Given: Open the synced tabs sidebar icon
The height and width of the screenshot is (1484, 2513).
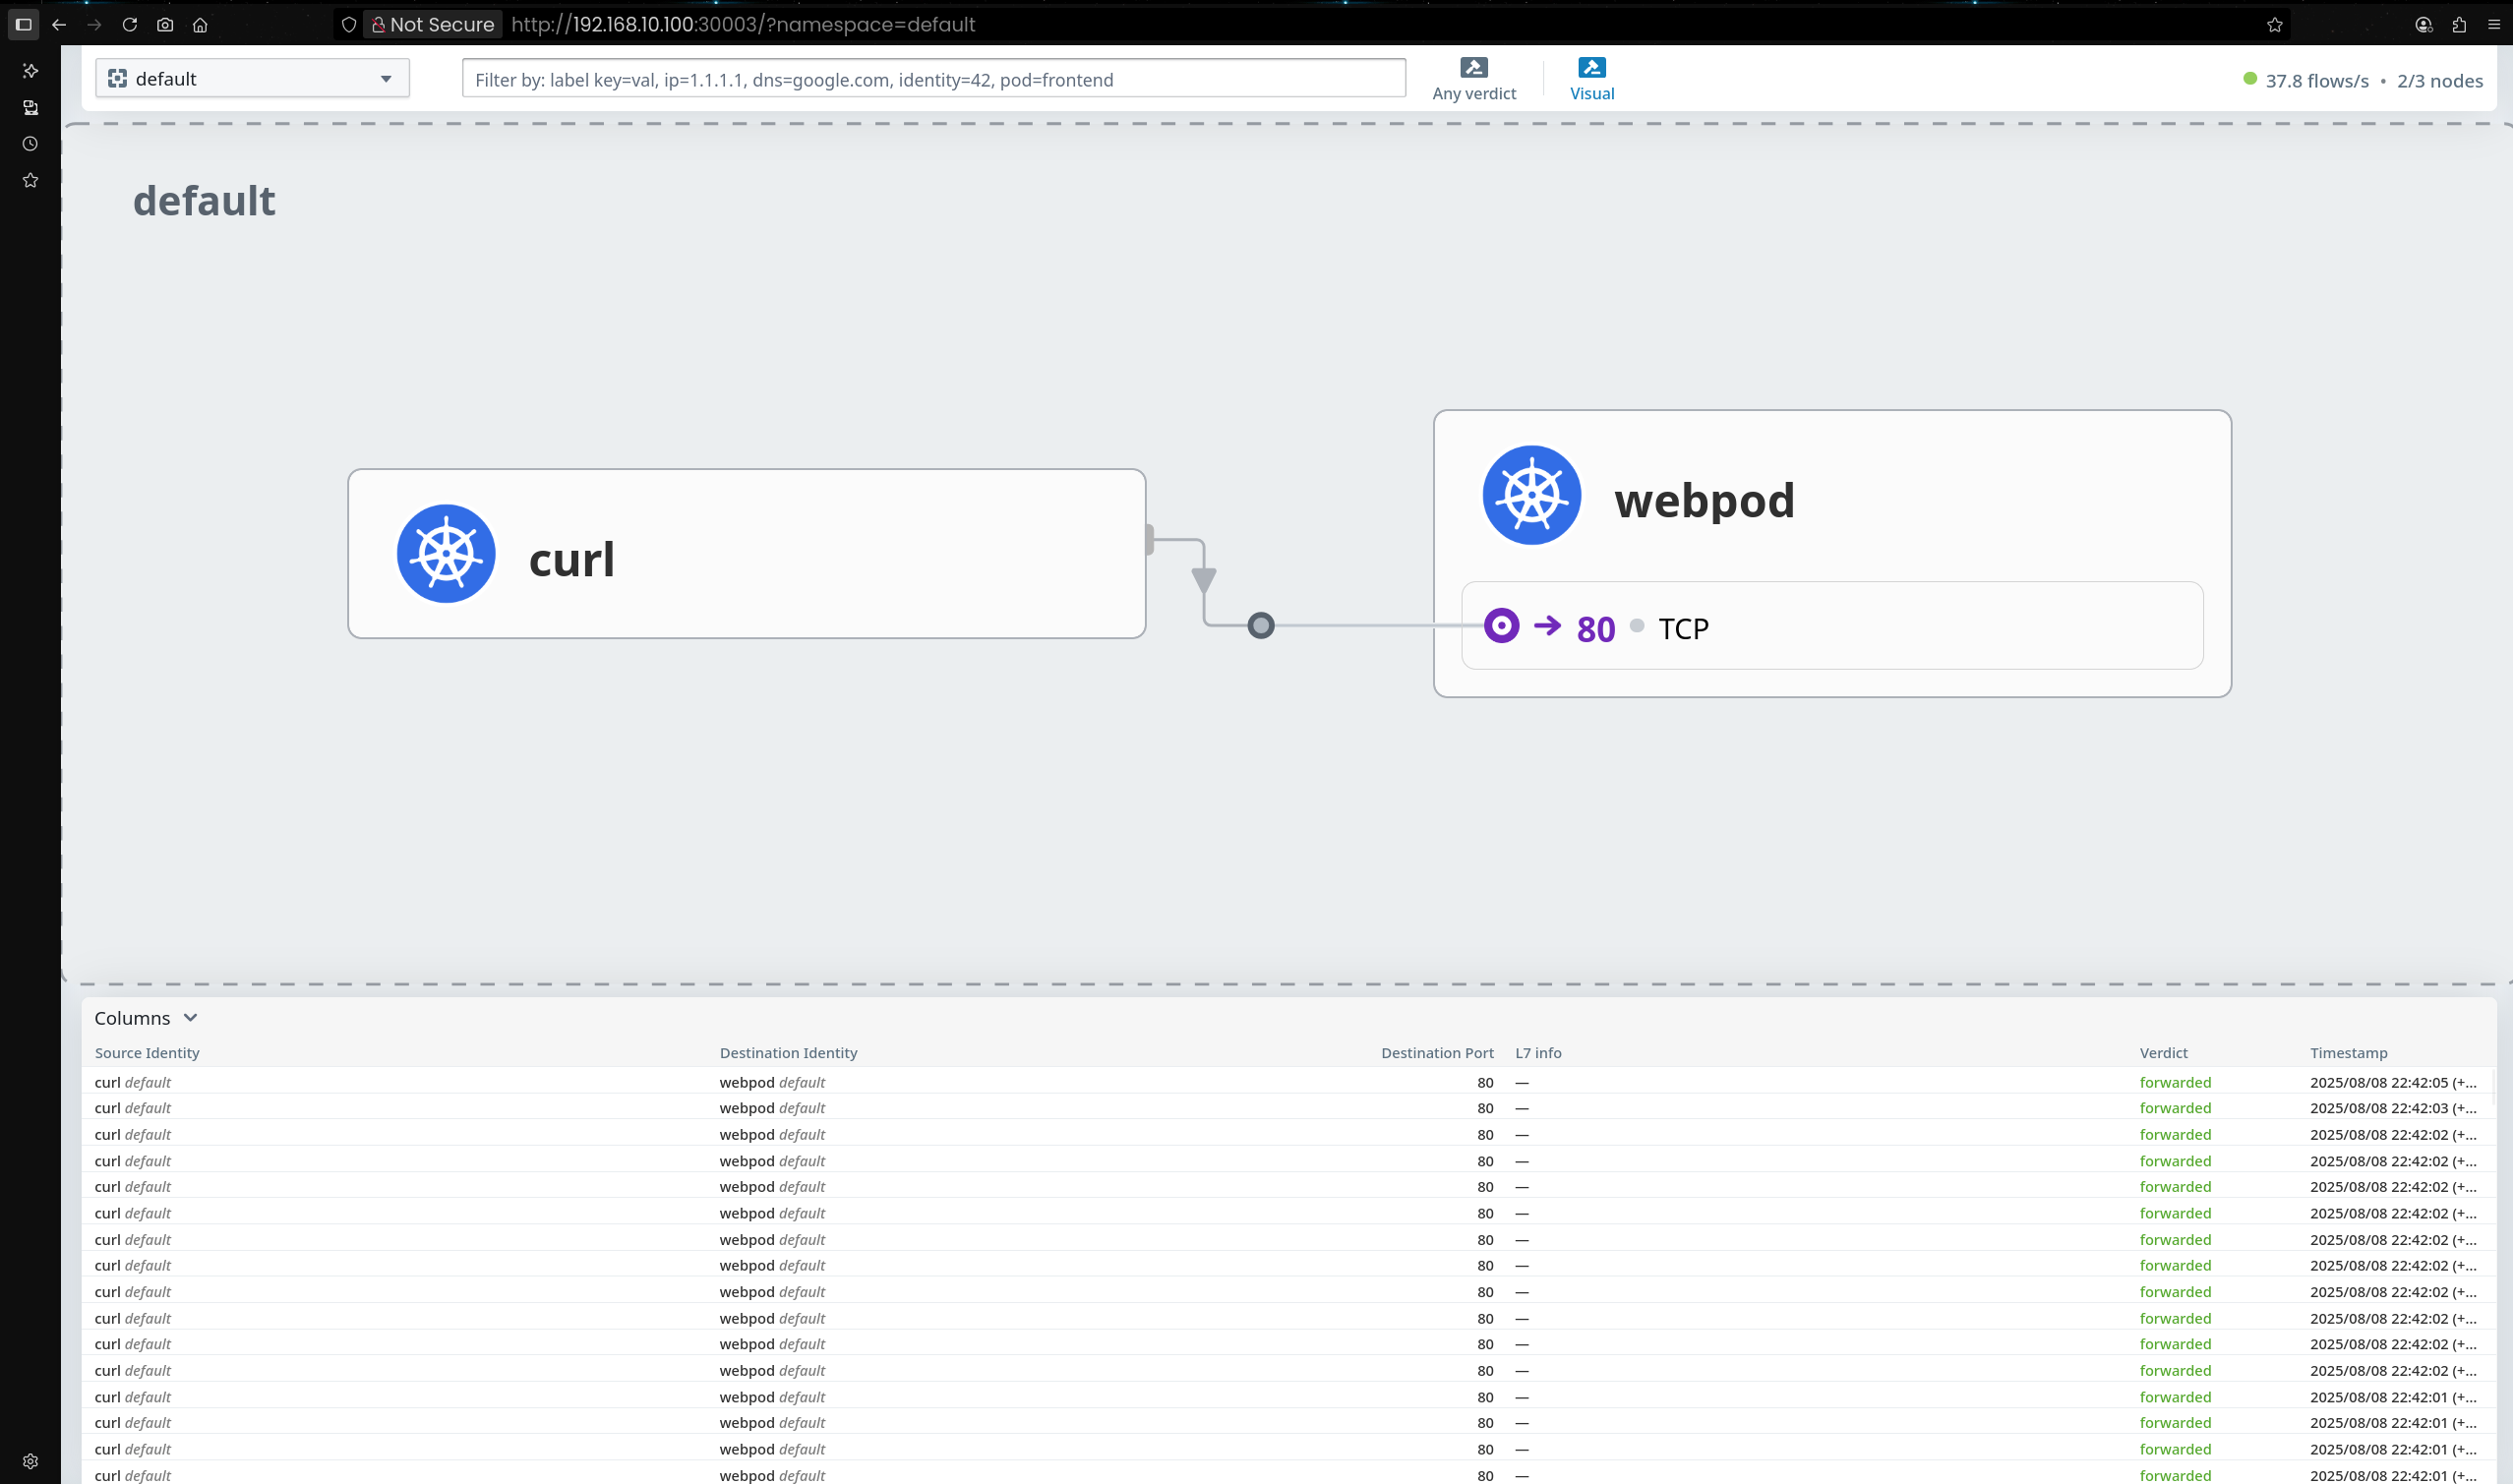Looking at the screenshot, I should [30, 107].
